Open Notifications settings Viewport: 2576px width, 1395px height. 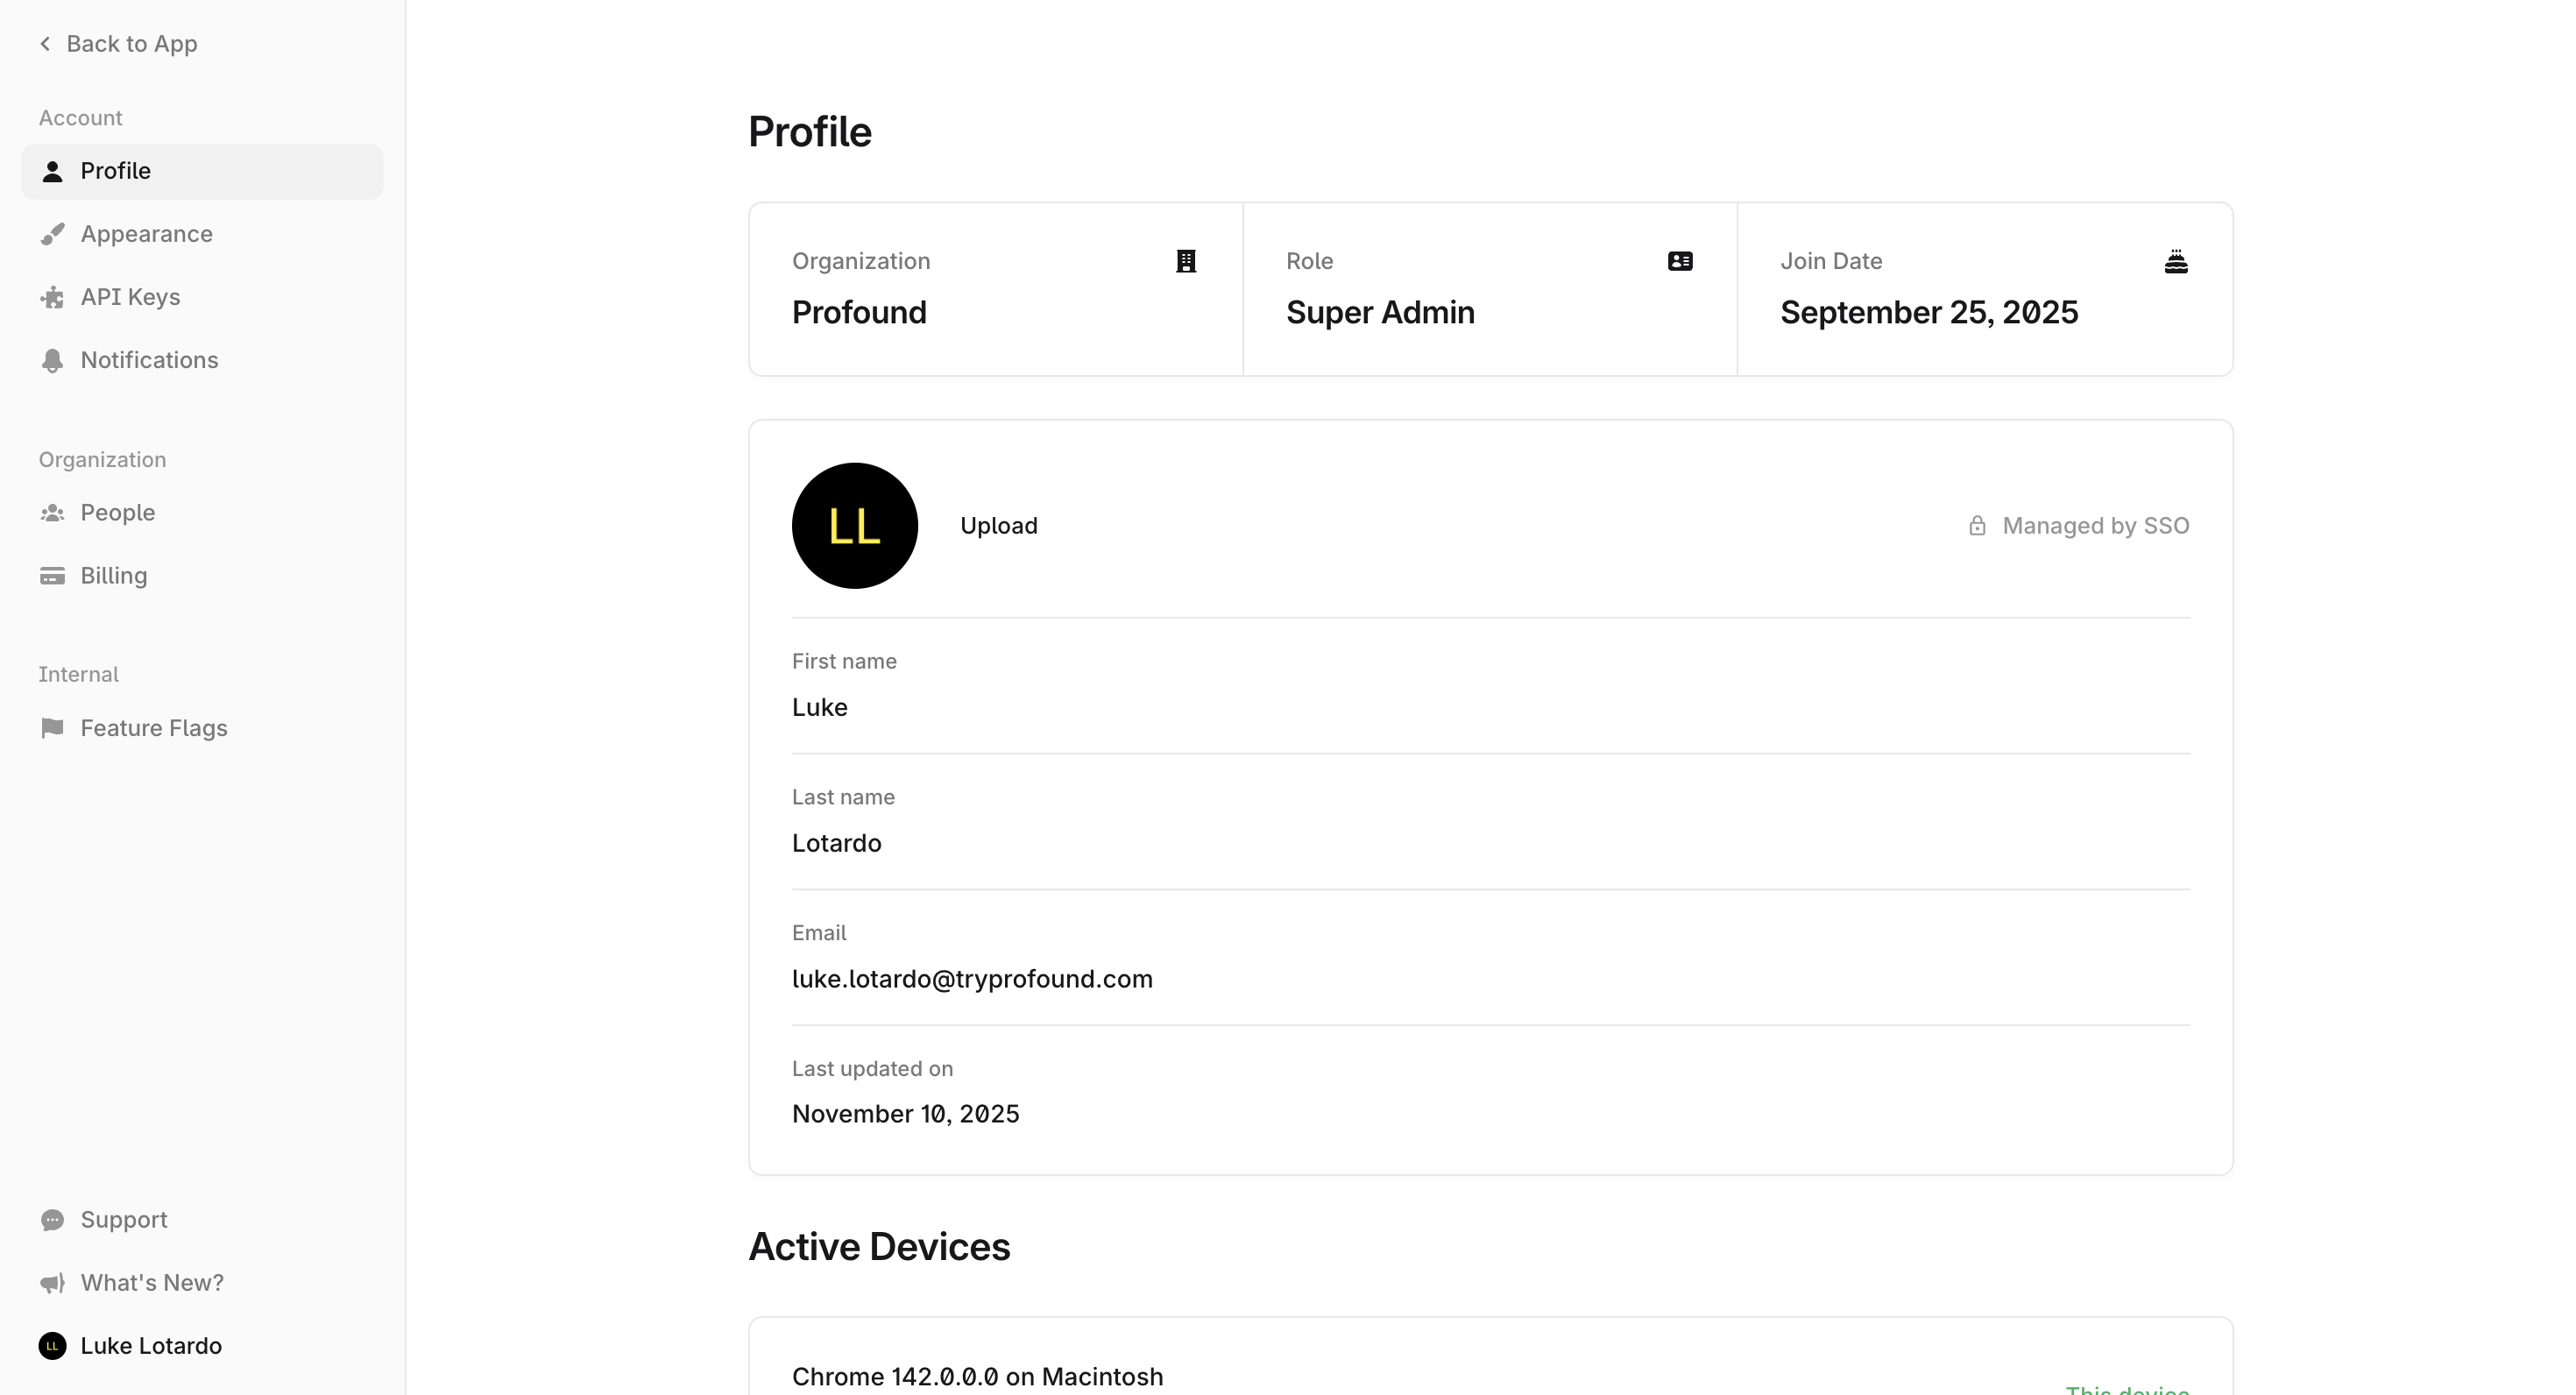pyautogui.click(x=202, y=360)
